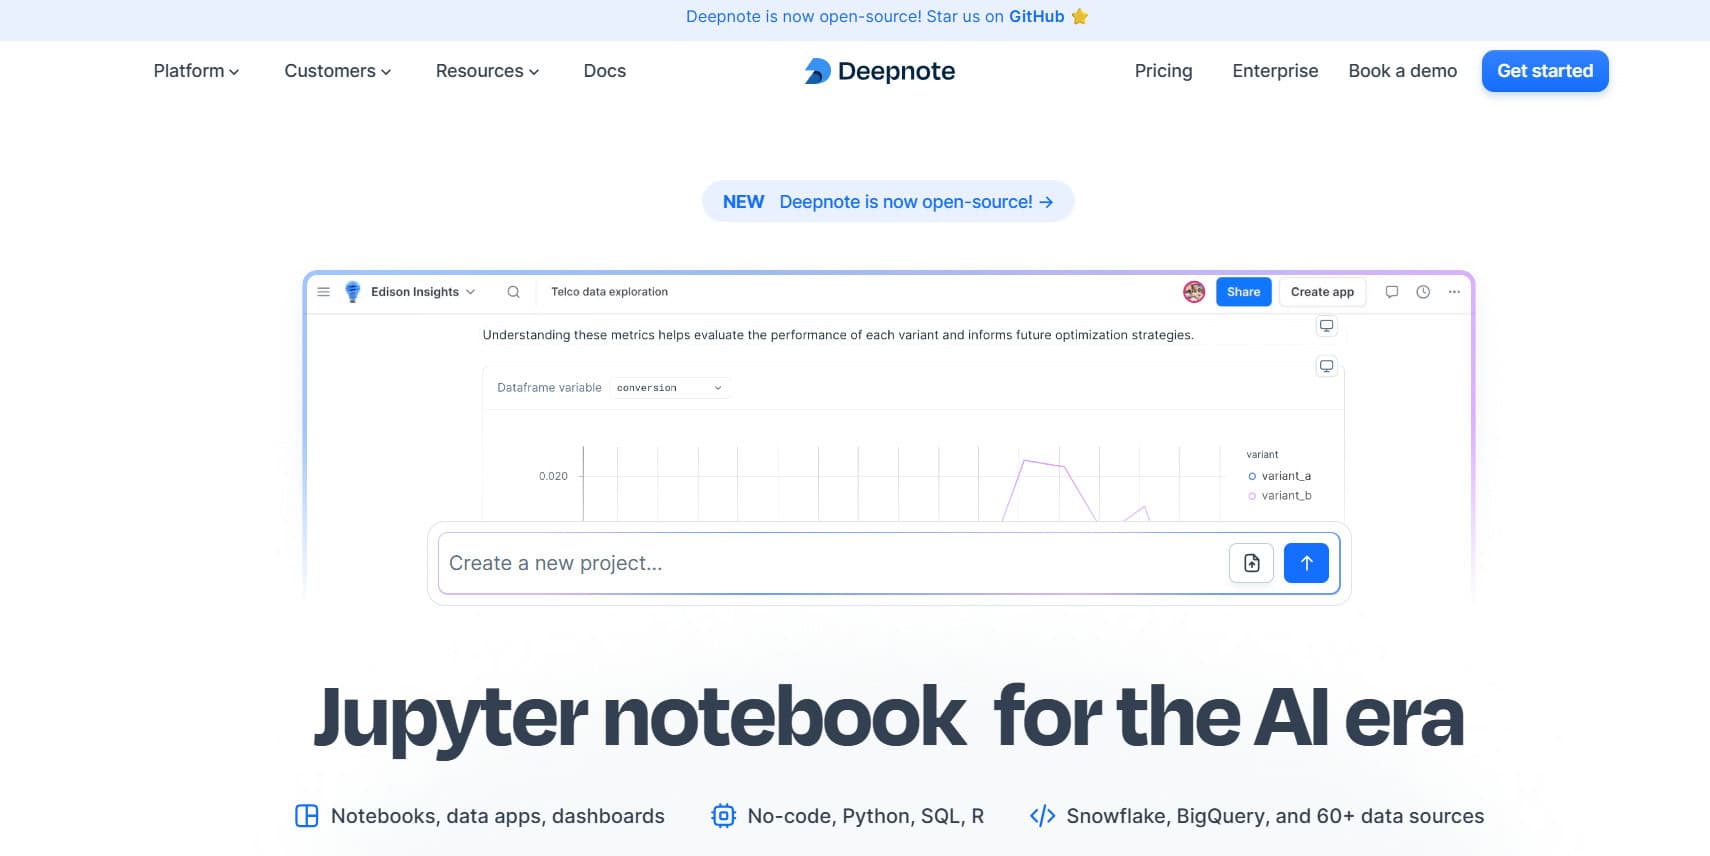
Task: Click the upload file icon in prompt box
Action: [1251, 563]
